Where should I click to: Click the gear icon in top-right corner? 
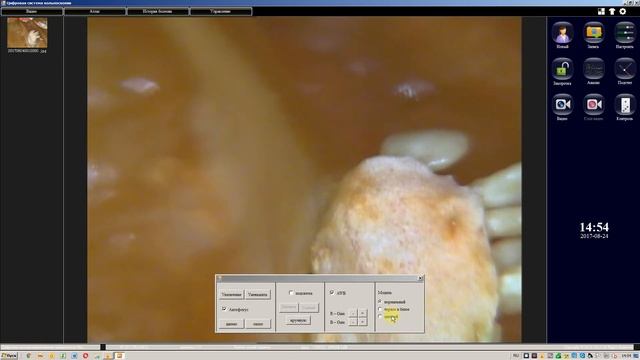pos(622,11)
